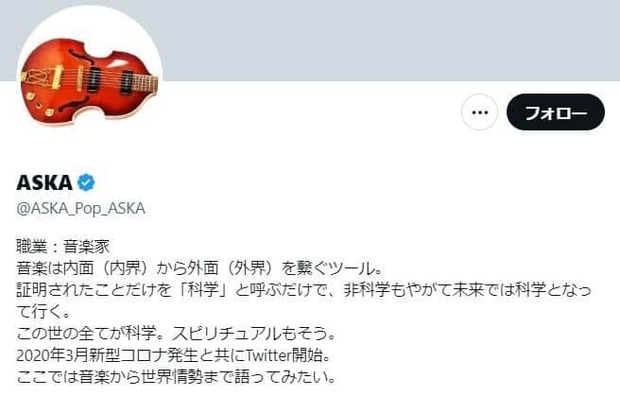Click the word Twitter in the bio

click(x=268, y=356)
